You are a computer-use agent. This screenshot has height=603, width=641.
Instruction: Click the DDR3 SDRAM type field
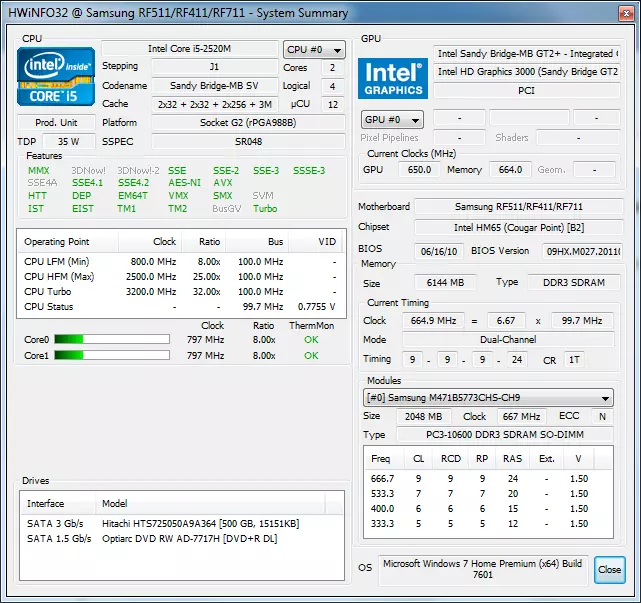click(574, 282)
